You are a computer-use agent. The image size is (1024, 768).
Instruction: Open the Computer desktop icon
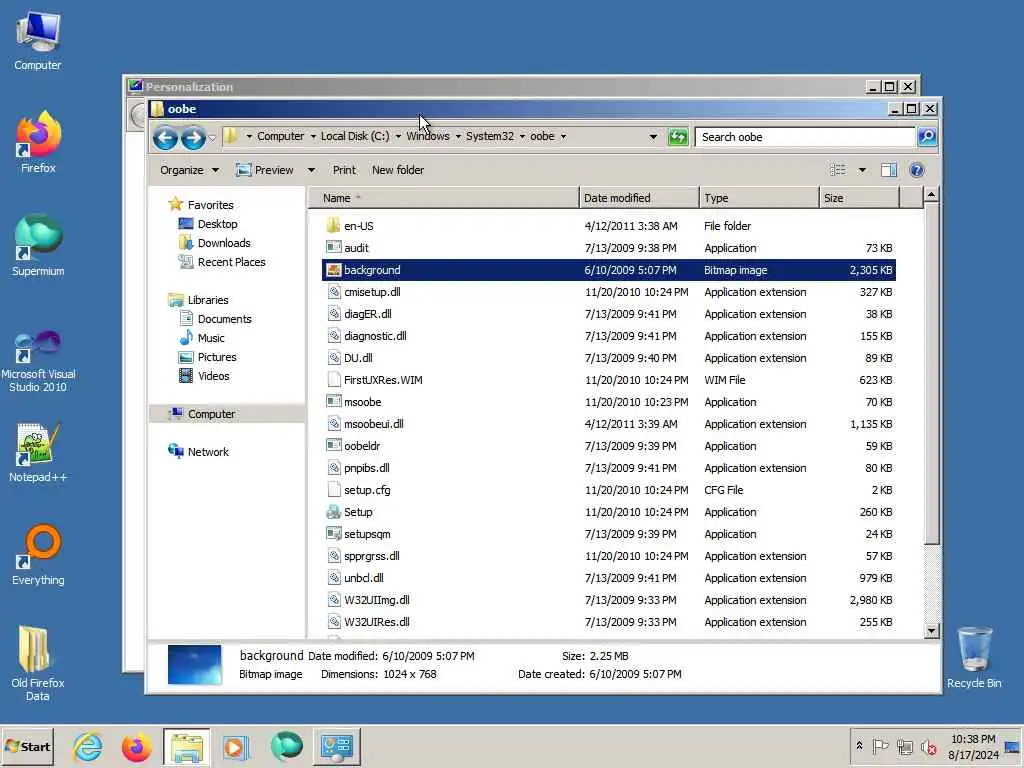coord(38,40)
